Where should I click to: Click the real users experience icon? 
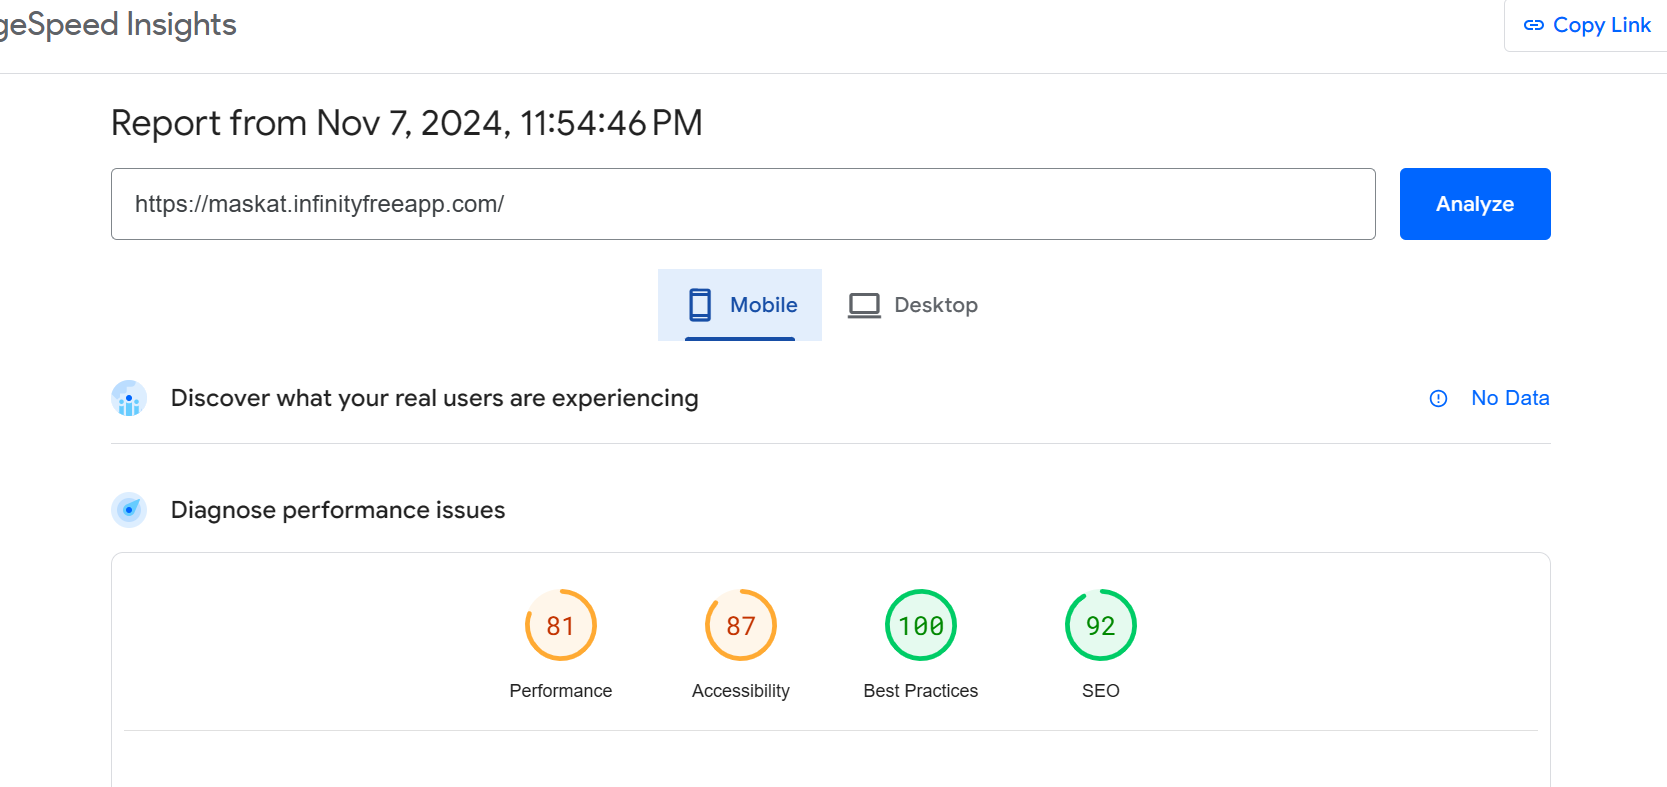click(x=129, y=398)
